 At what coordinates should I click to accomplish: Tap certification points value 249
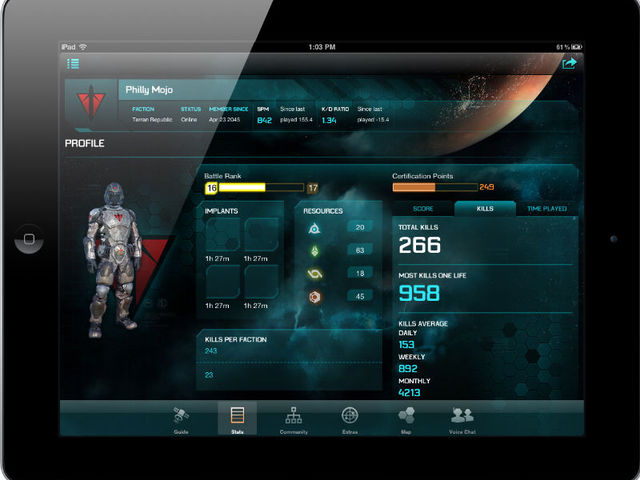pyautogui.click(x=487, y=187)
